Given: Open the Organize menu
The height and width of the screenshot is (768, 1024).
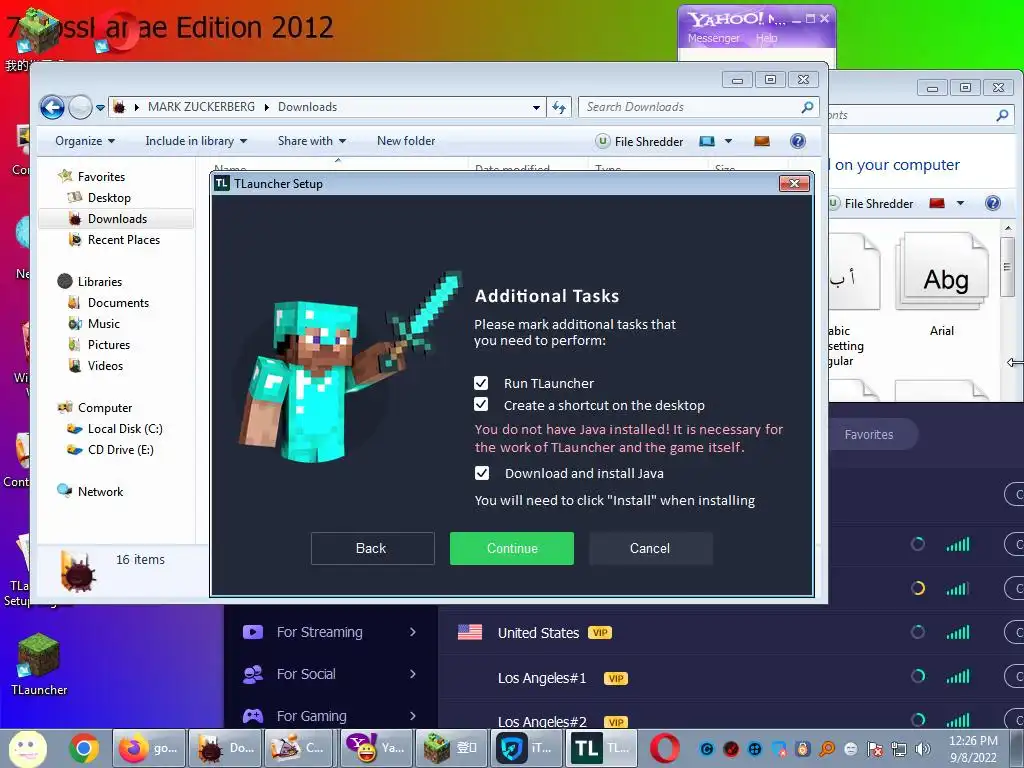Looking at the screenshot, I should coord(85,141).
